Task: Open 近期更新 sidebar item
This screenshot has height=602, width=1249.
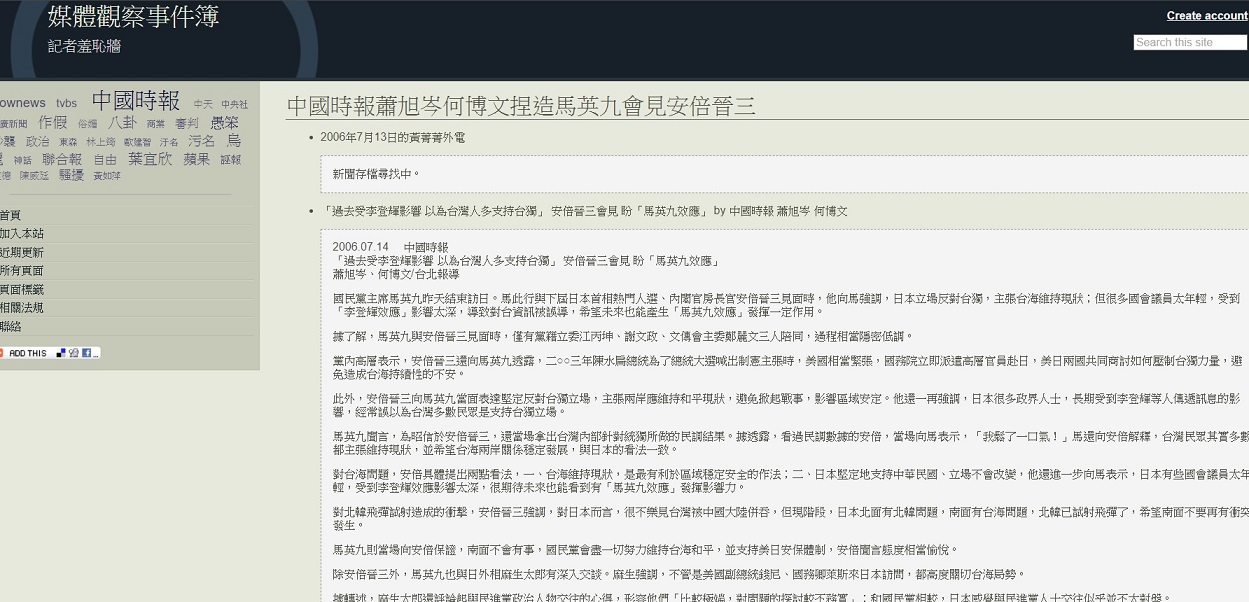Action: pos(21,252)
